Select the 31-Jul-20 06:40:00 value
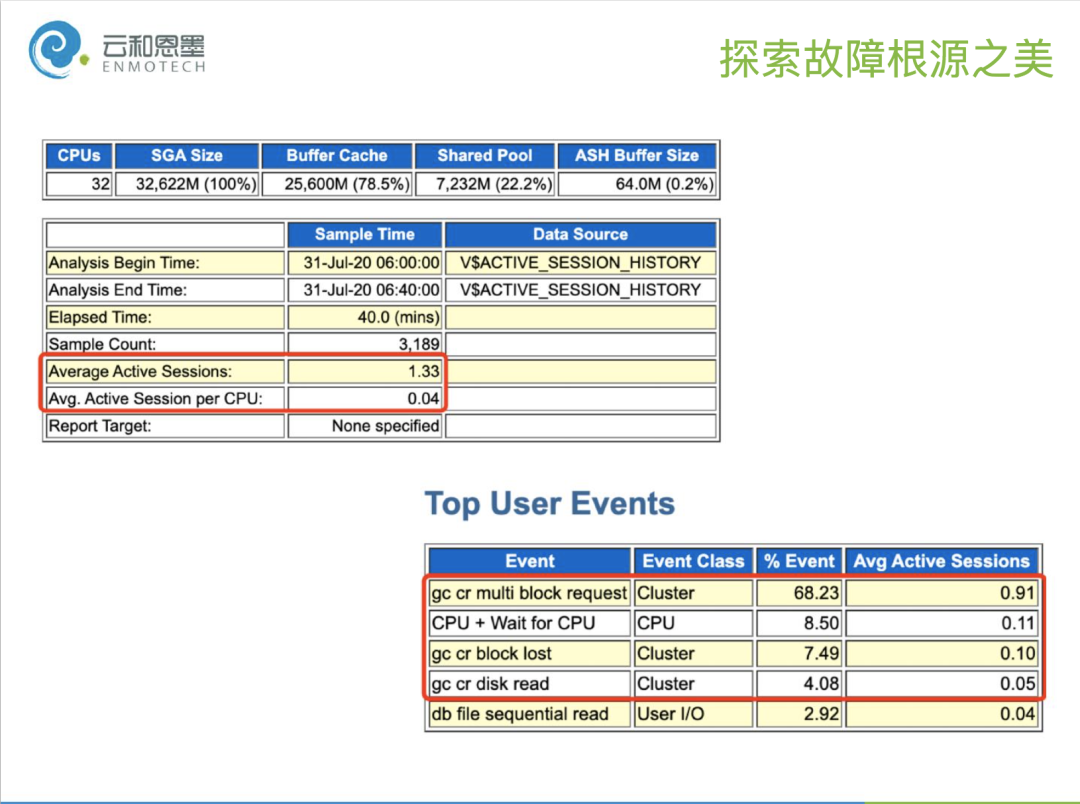1080x804 pixels. pyautogui.click(x=364, y=290)
